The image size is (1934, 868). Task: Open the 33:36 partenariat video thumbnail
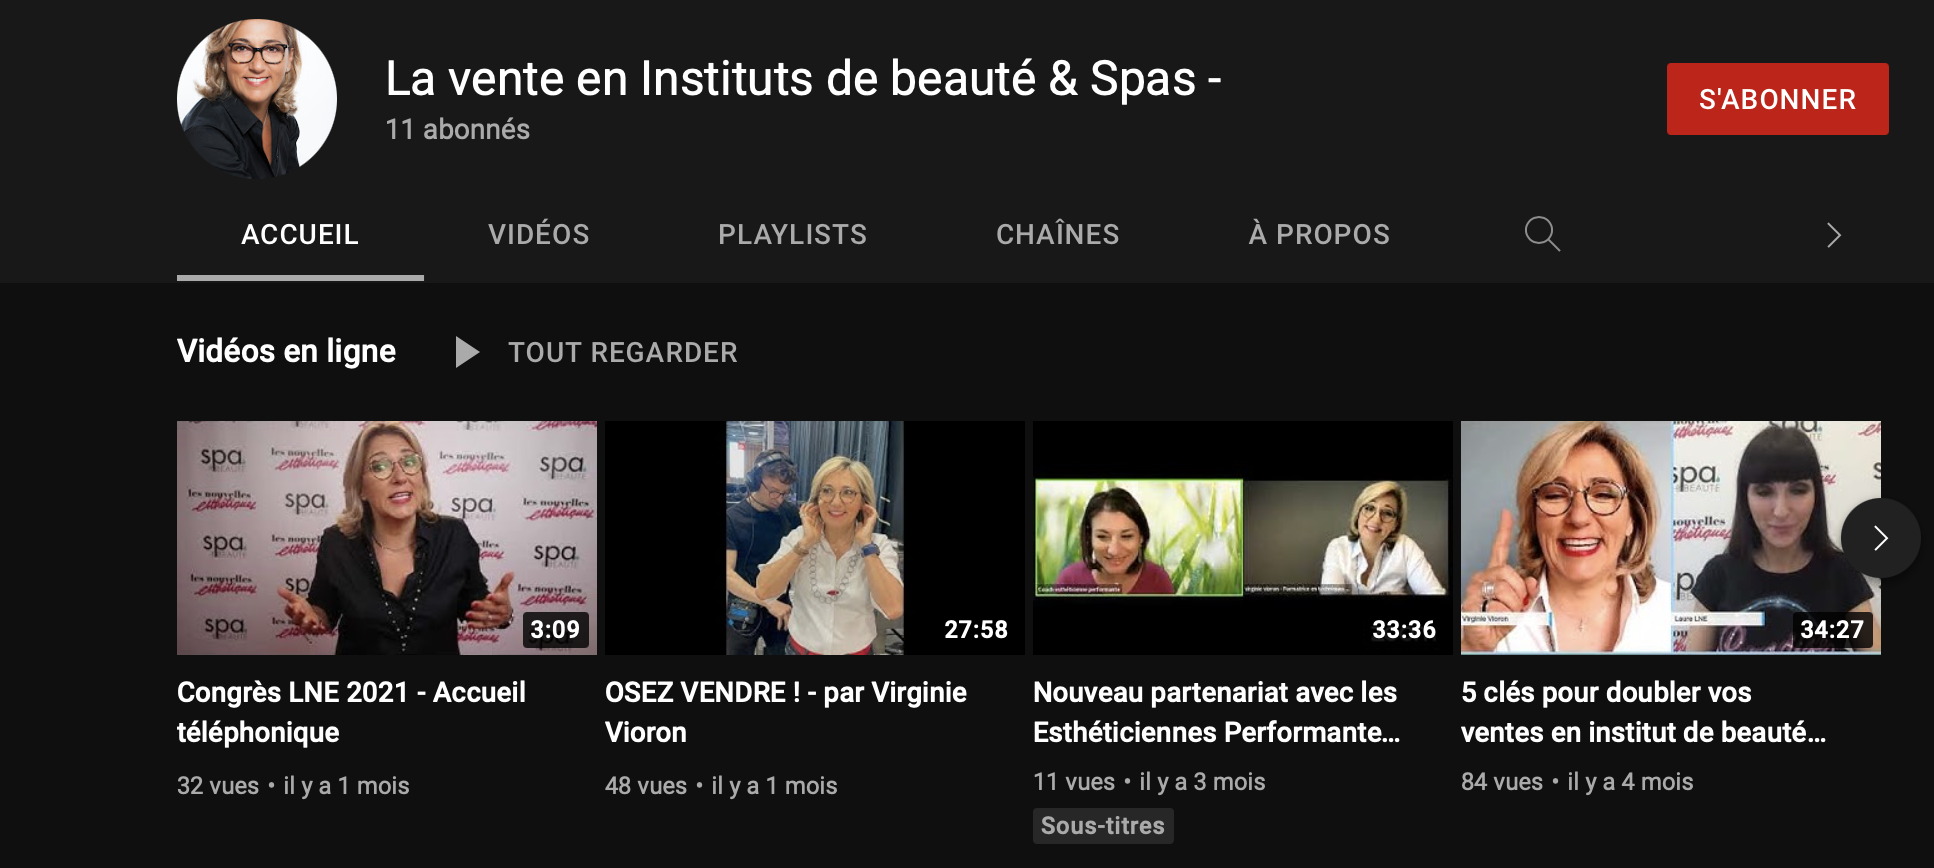(x=1243, y=538)
